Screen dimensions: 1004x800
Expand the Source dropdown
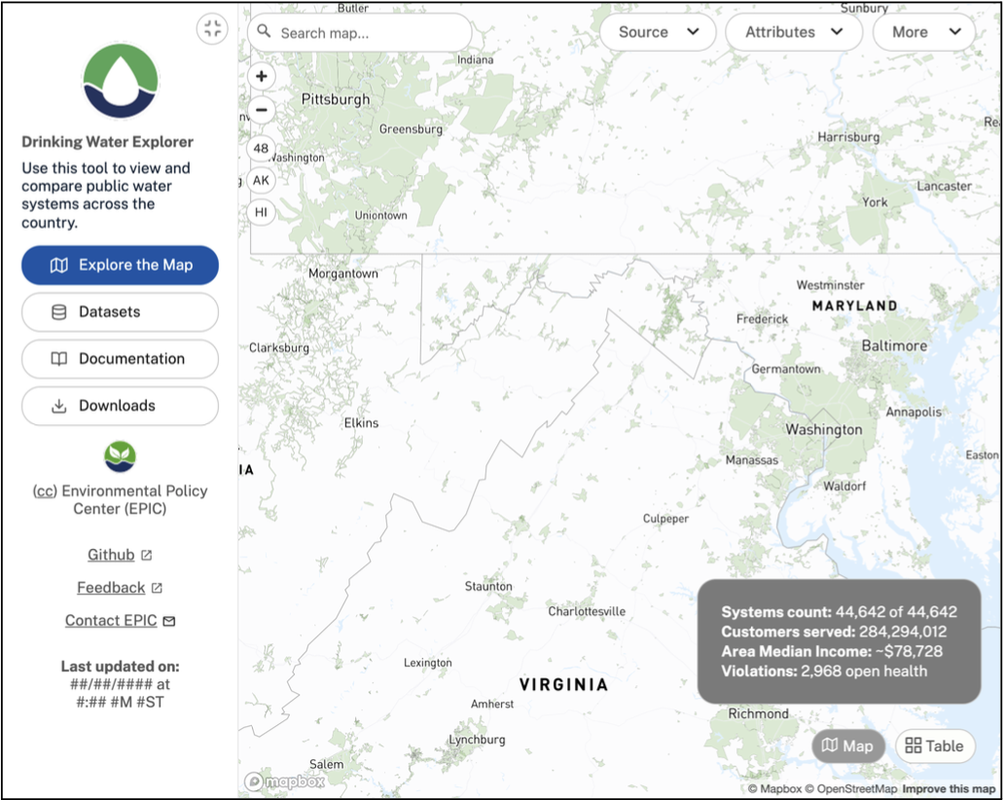(x=658, y=32)
